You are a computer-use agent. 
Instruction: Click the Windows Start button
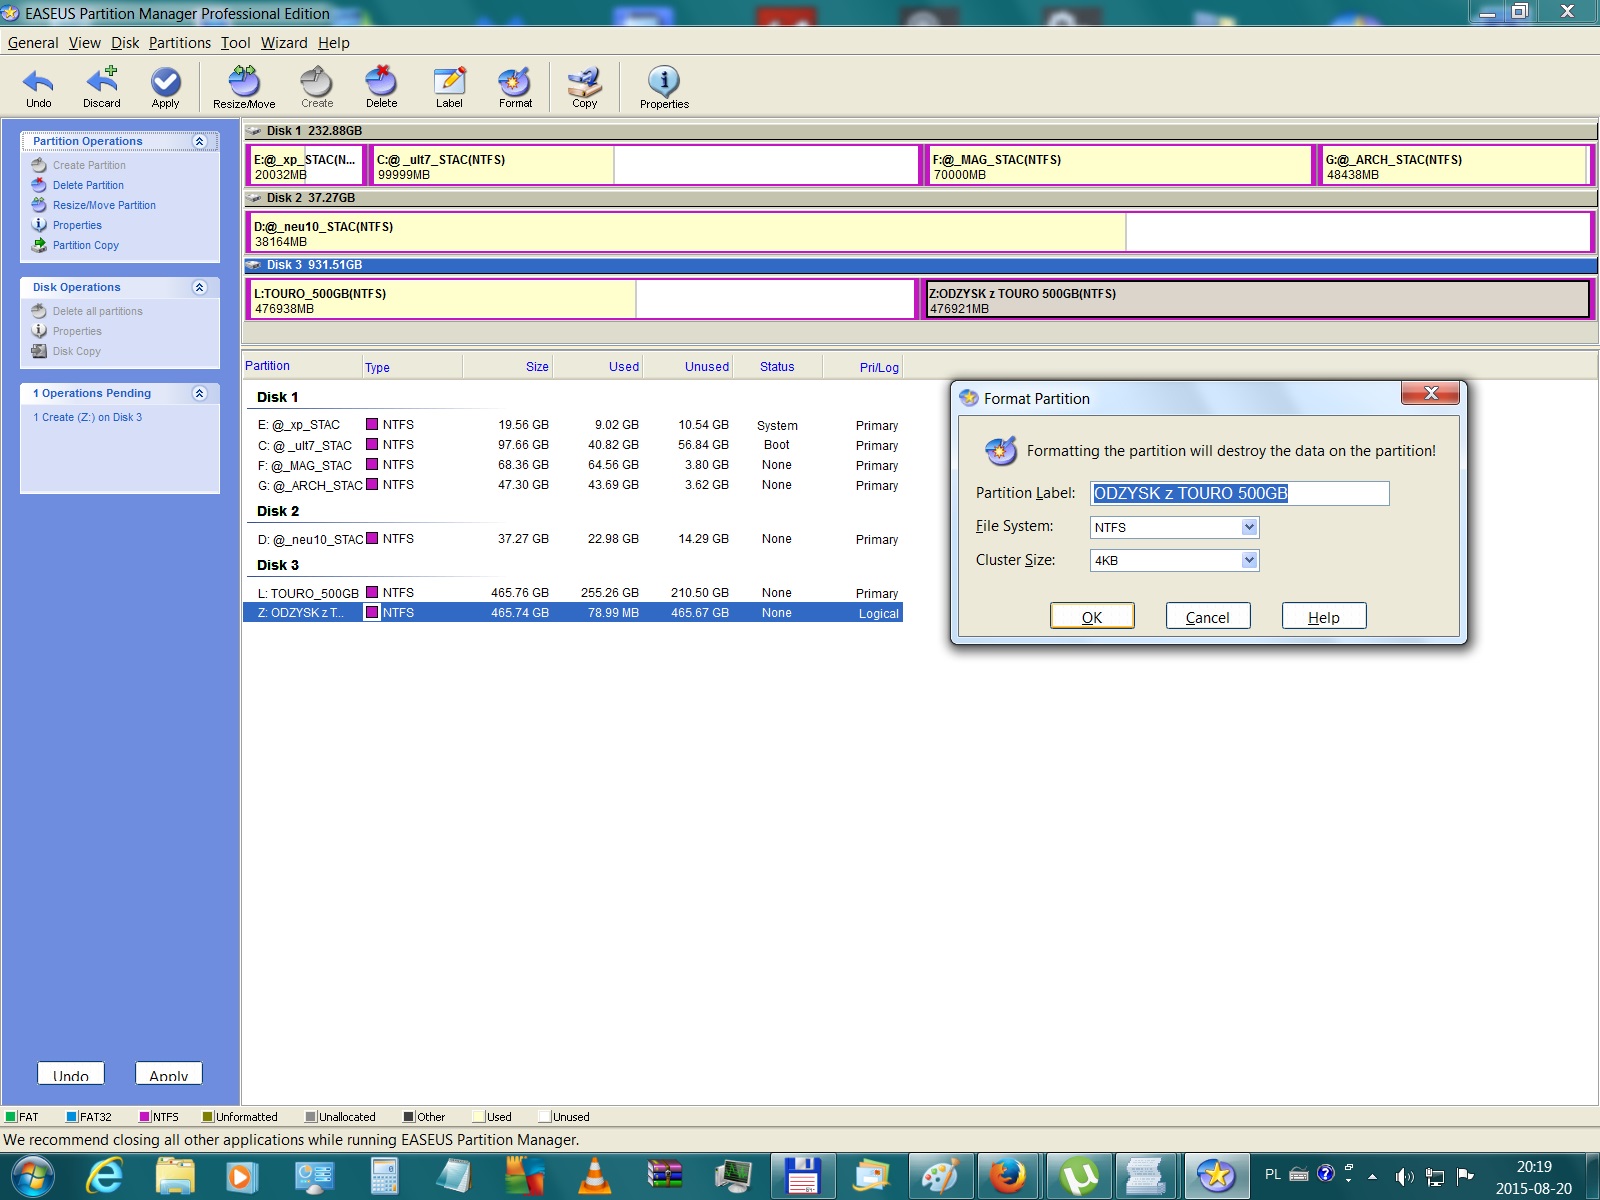(32, 1176)
